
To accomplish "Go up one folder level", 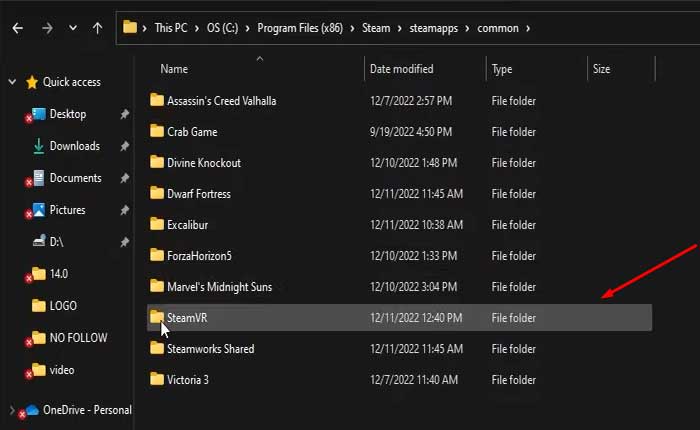I will pos(97,28).
